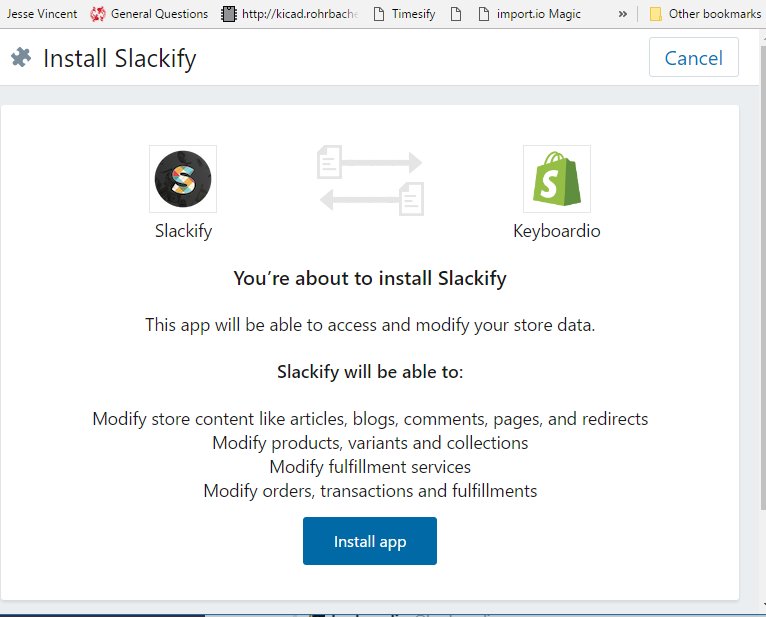766x617 pixels.
Task: Click the page icon beside import.io Magic
Action: coord(484,14)
